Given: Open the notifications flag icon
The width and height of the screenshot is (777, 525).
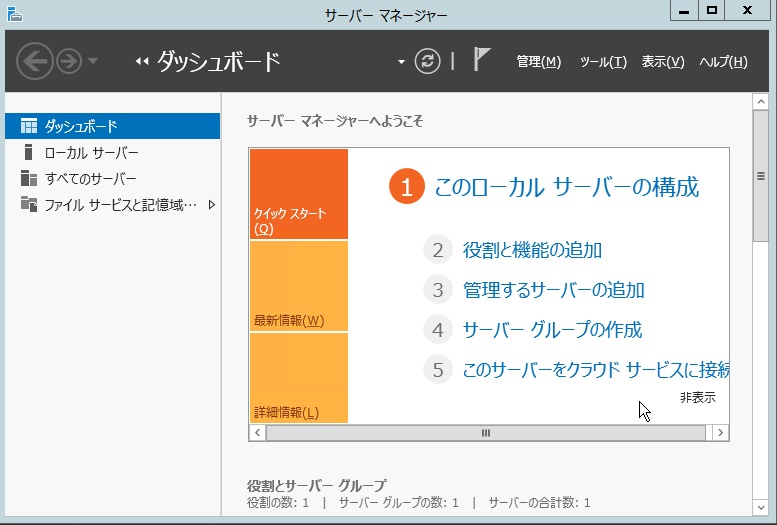Looking at the screenshot, I should [x=482, y=60].
